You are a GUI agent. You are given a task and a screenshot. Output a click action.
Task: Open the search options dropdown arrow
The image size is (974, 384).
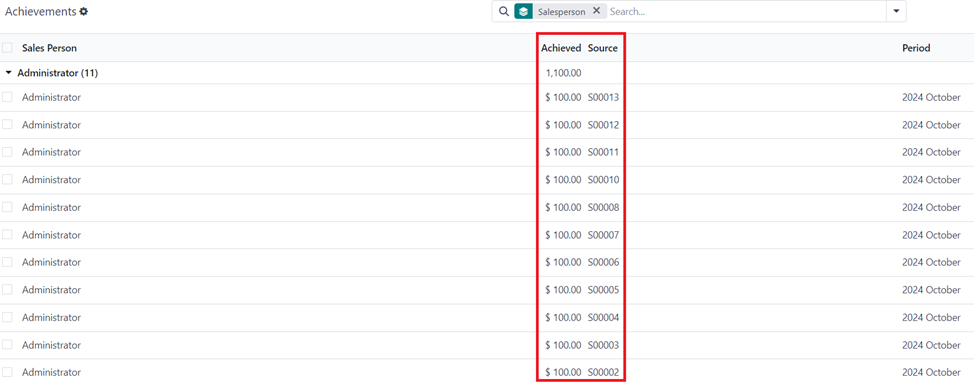(x=896, y=11)
